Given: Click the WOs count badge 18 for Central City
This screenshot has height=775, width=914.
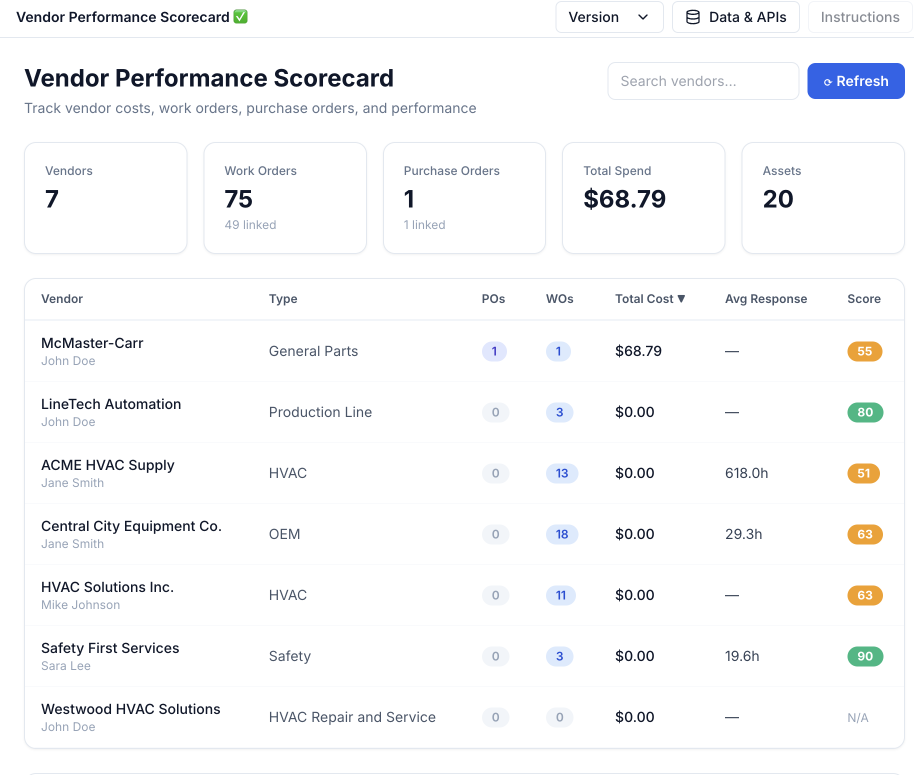Looking at the screenshot, I should 561,534.
